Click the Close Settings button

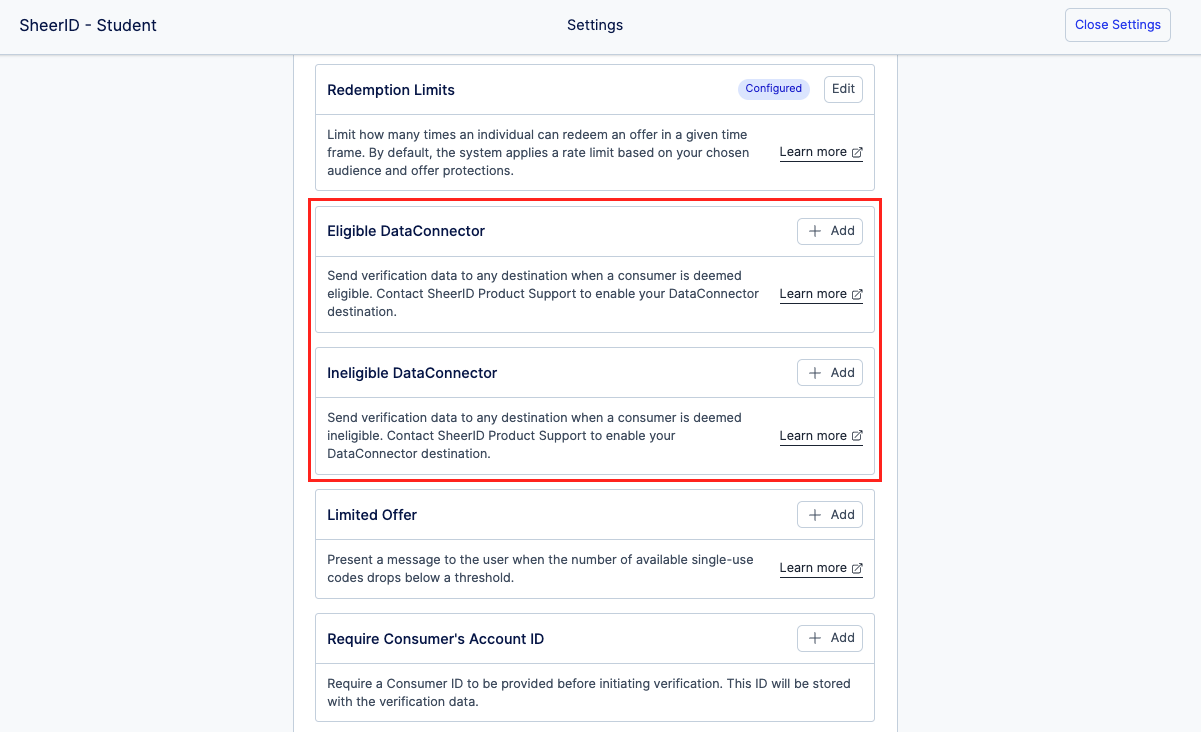point(1117,25)
